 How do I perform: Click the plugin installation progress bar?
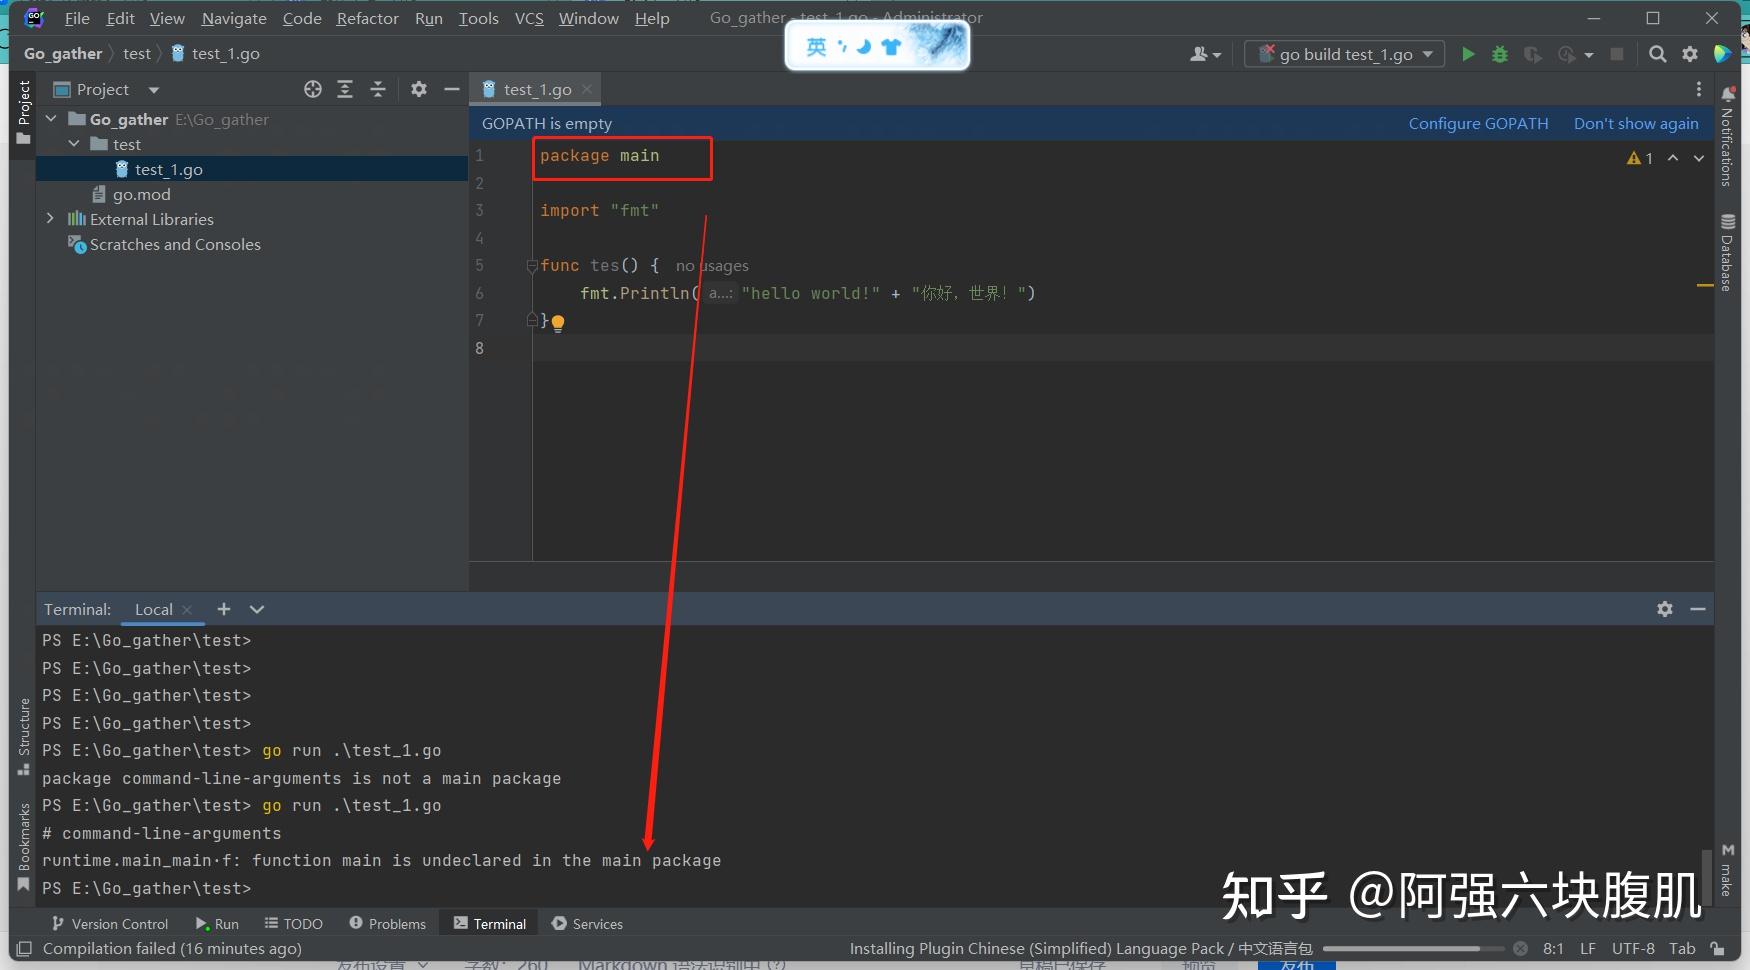1414,948
